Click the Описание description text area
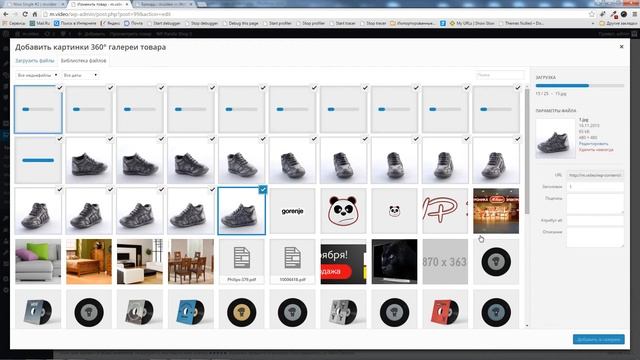 pos(595,237)
